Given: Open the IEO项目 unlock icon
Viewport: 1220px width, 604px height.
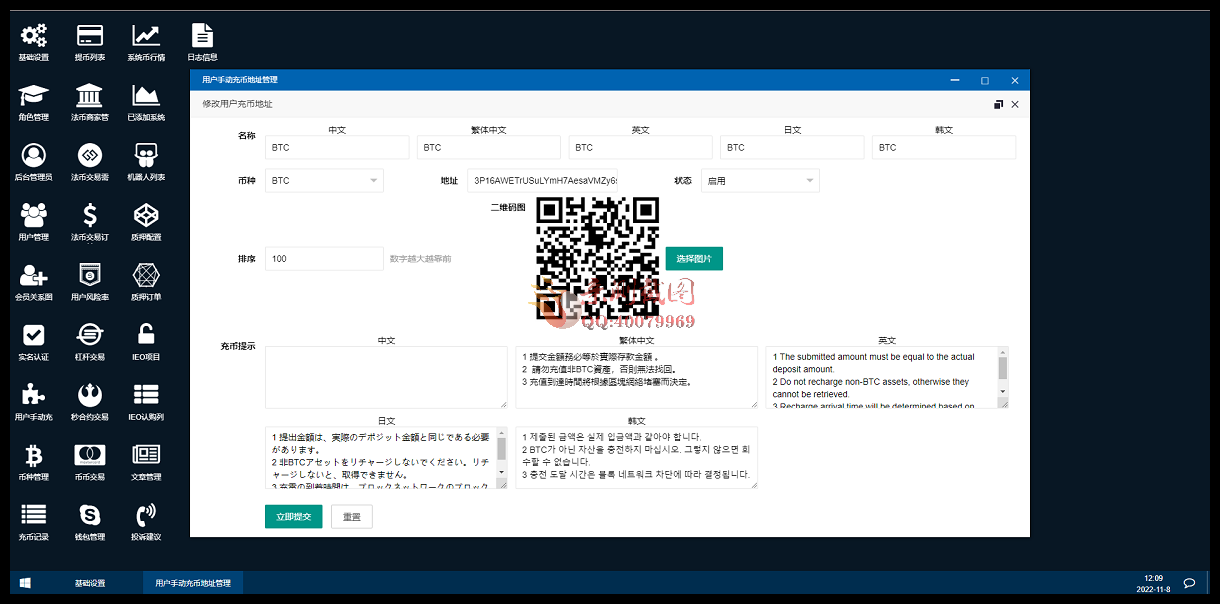Looking at the screenshot, I should (146, 336).
